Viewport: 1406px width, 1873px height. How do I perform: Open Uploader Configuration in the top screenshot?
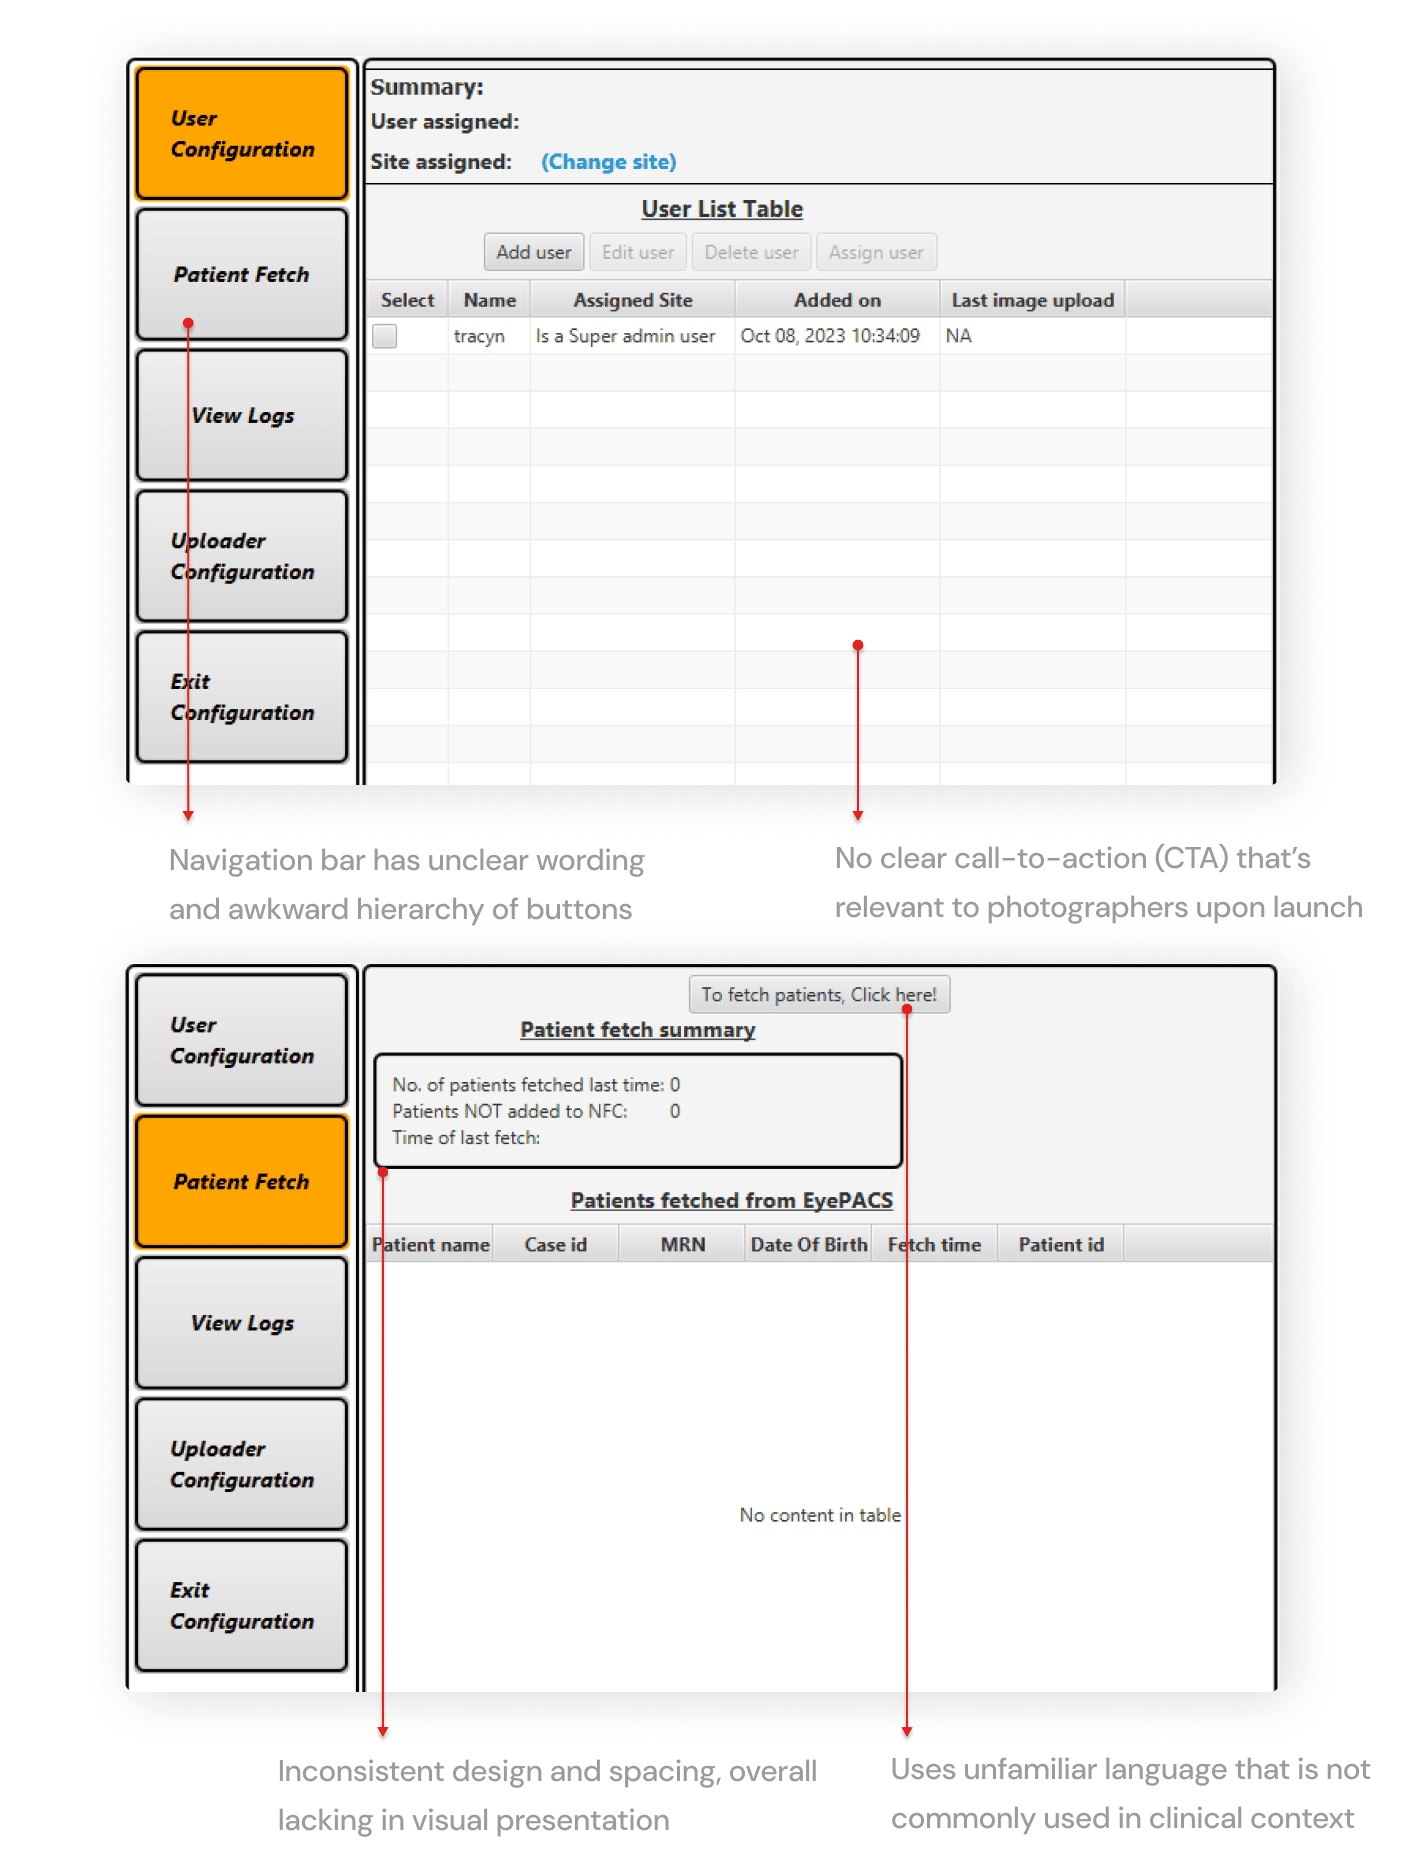(242, 556)
